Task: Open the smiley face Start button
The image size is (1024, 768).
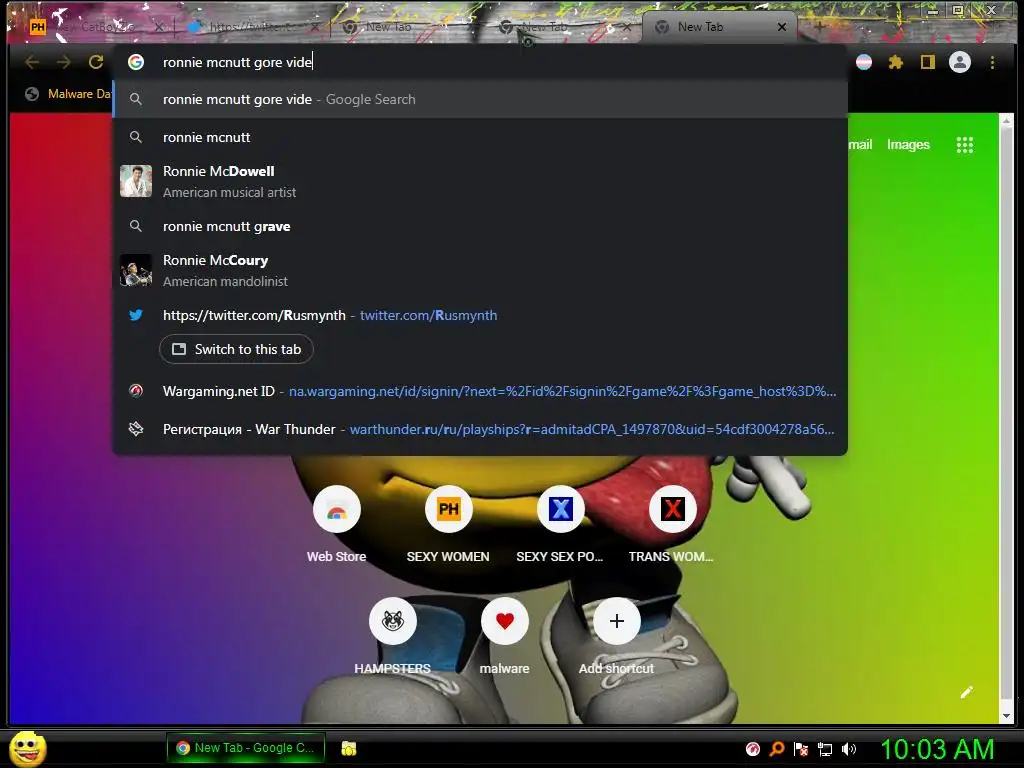Action: (x=27, y=748)
